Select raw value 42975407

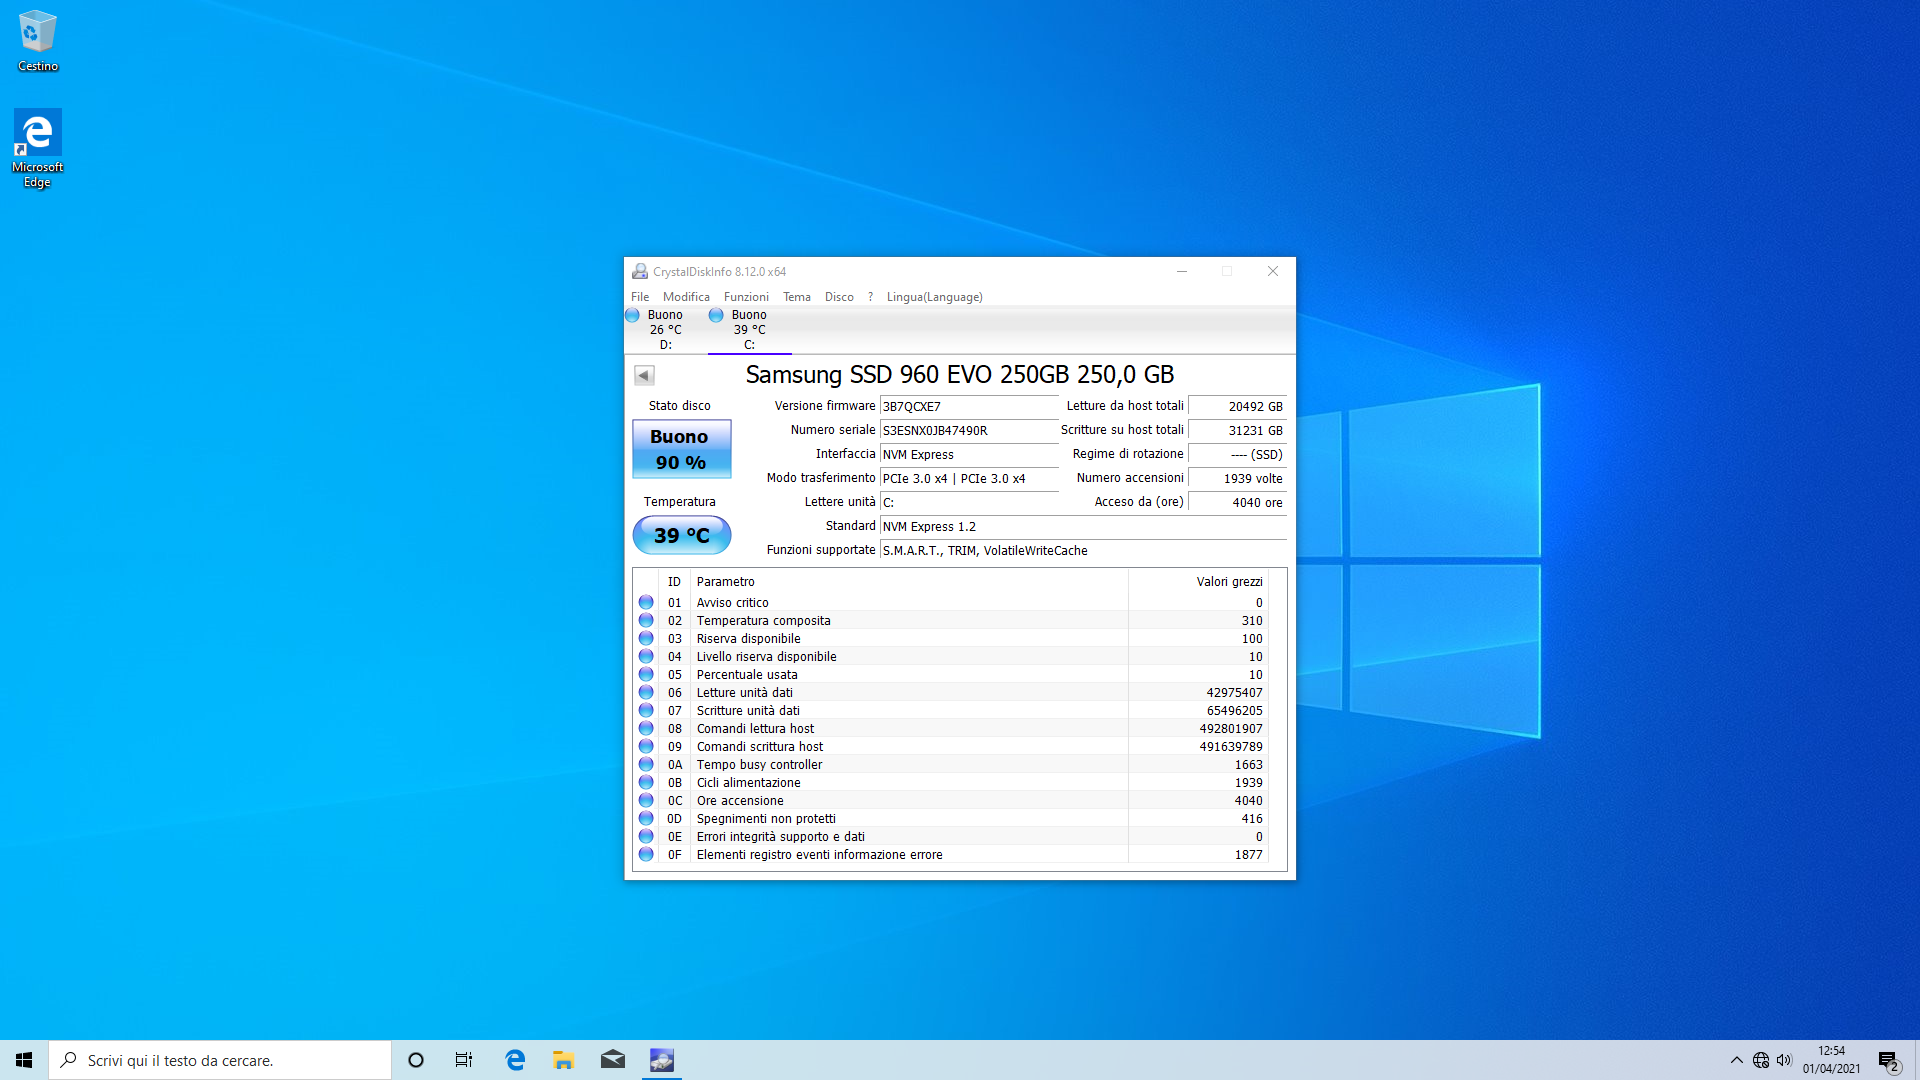[1234, 693]
